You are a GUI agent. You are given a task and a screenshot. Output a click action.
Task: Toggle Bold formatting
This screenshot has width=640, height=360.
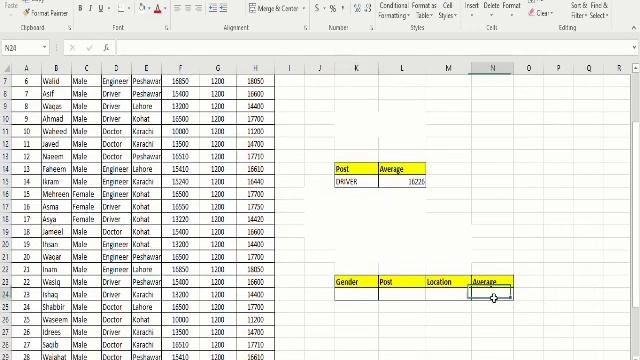pyautogui.click(x=80, y=8)
